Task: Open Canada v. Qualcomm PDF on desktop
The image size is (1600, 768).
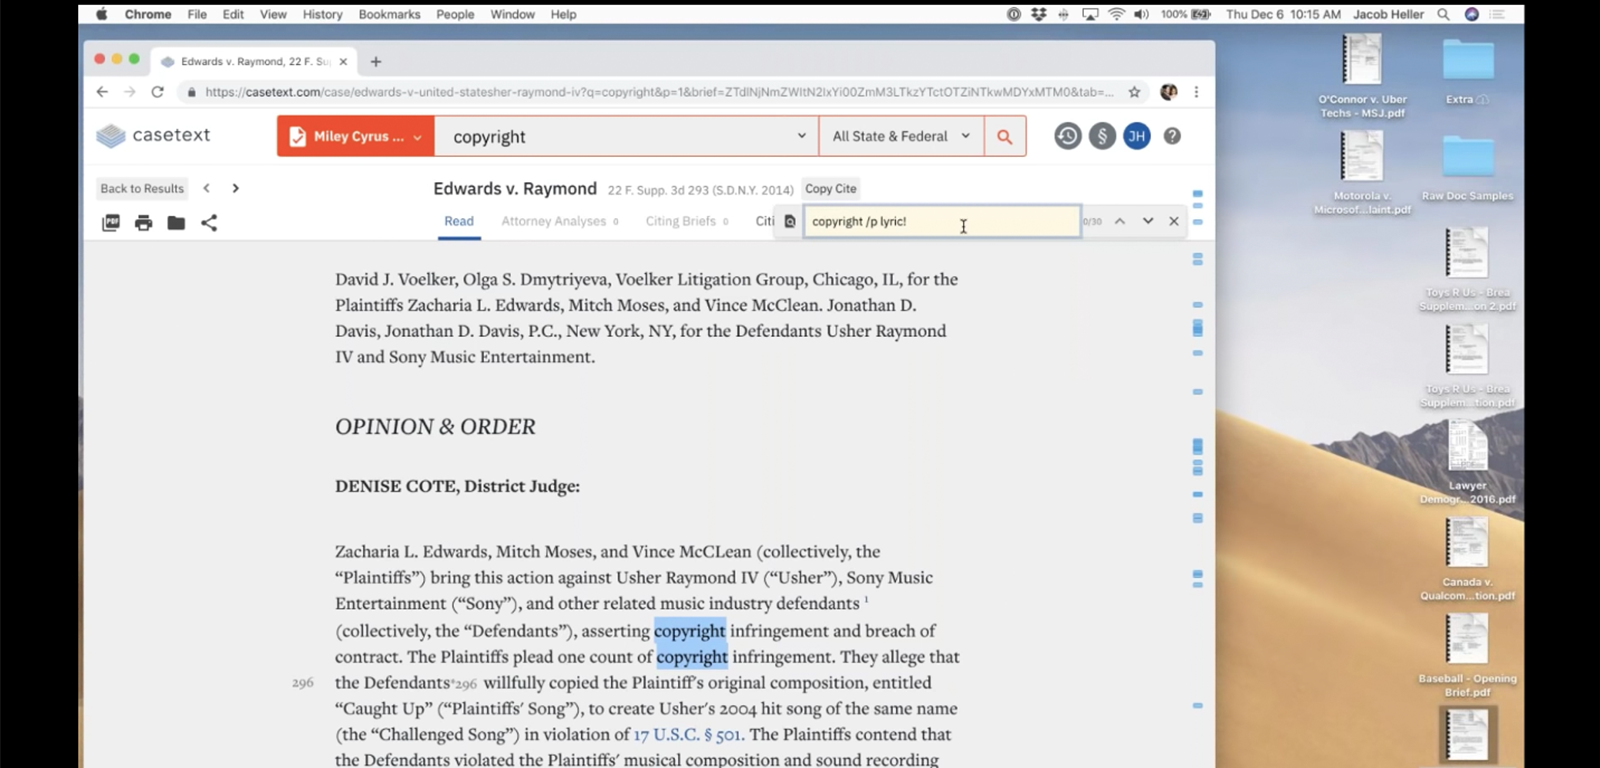Action: pyautogui.click(x=1467, y=559)
